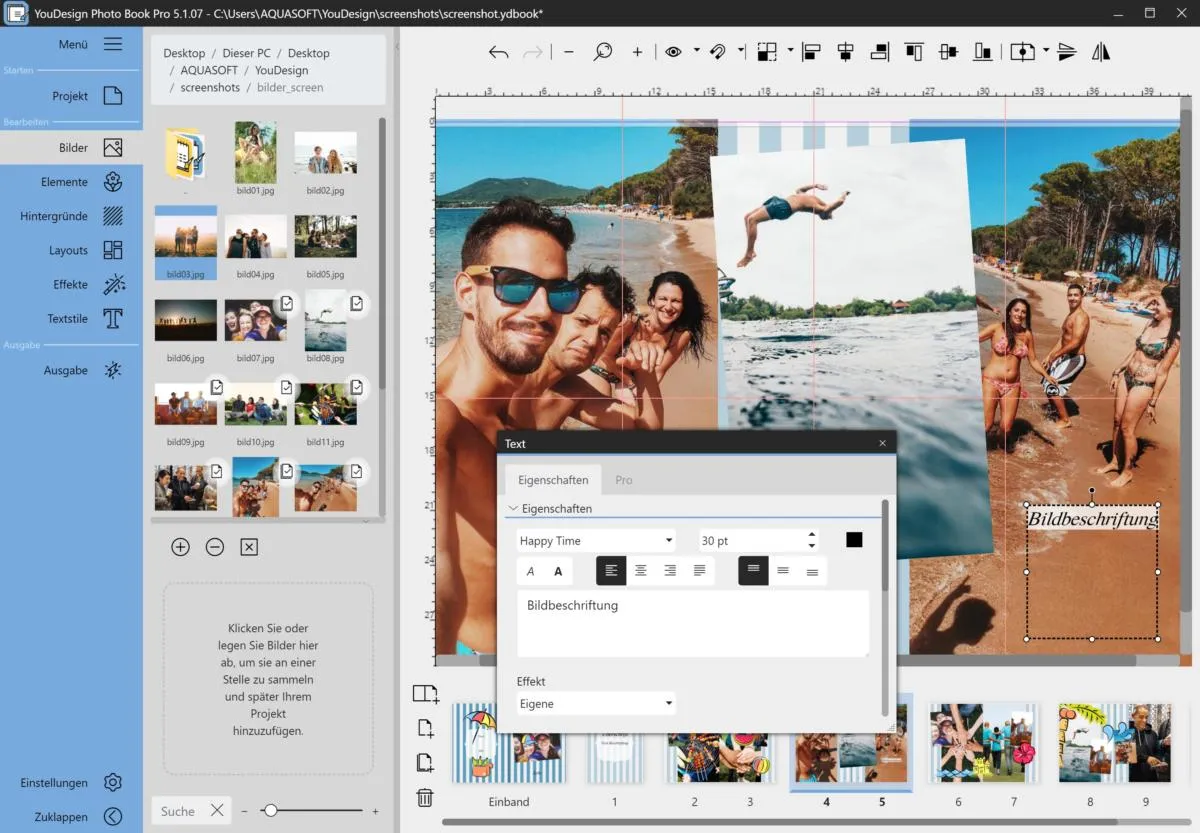Click the flip horizontal mirror icon
The width and height of the screenshot is (1200, 833).
click(1101, 52)
